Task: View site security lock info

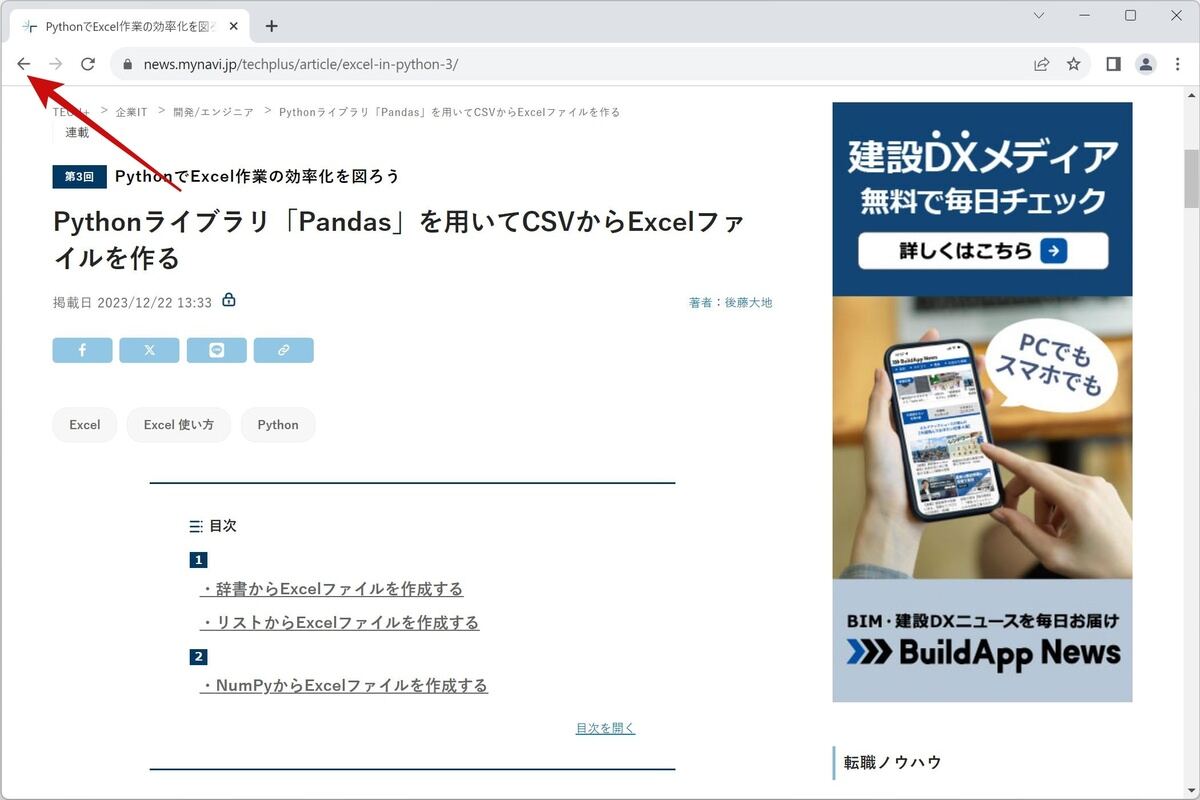Action: coord(127,64)
